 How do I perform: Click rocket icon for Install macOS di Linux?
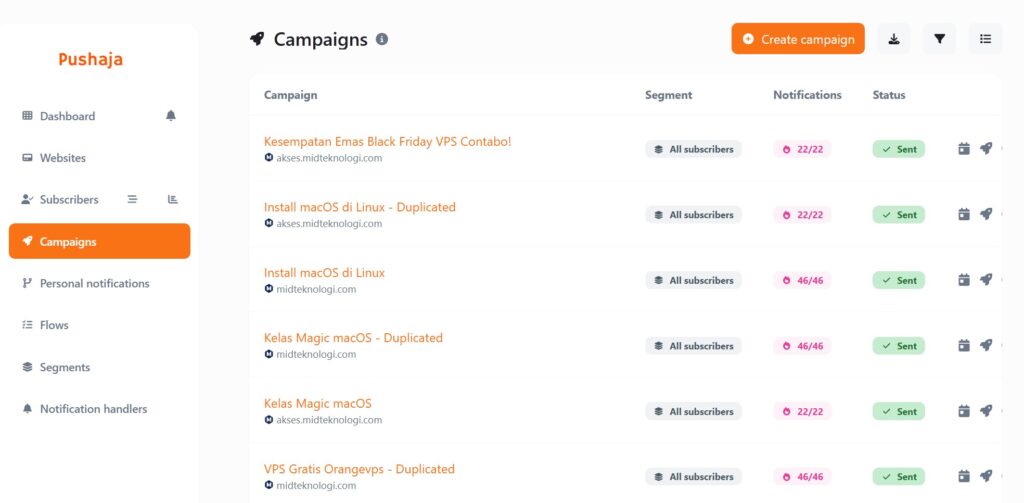pos(986,280)
